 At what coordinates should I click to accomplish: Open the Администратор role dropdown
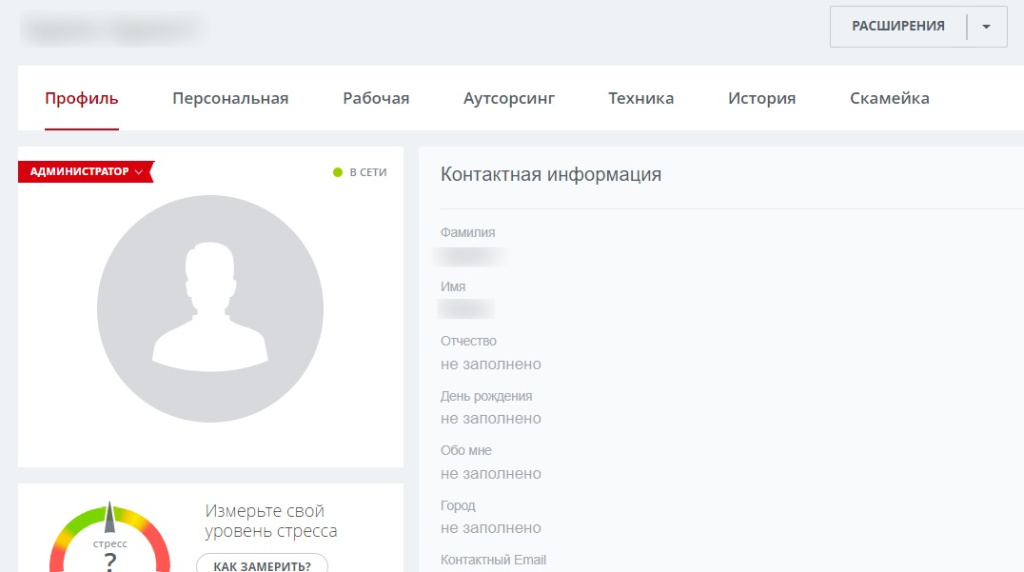pos(86,172)
